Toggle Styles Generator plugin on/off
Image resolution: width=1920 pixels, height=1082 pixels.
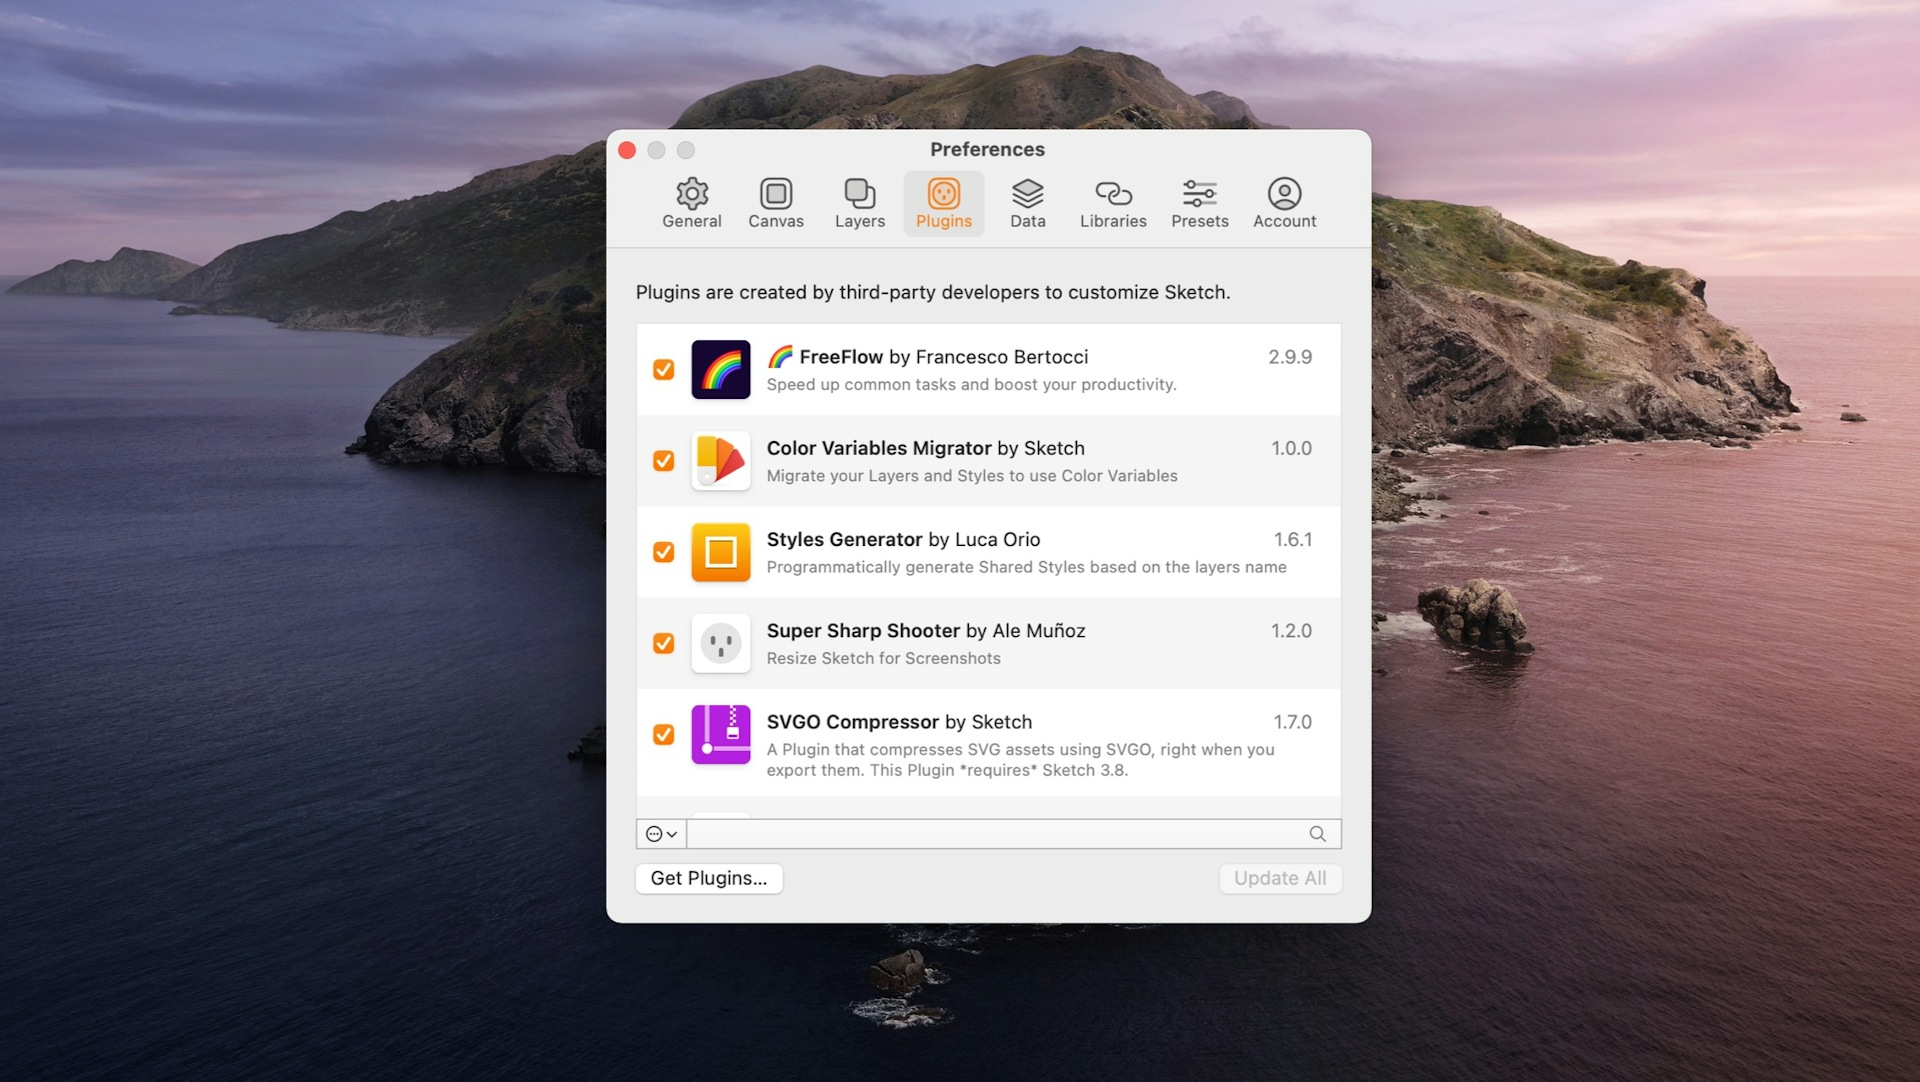pyautogui.click(x=663, y=551)
